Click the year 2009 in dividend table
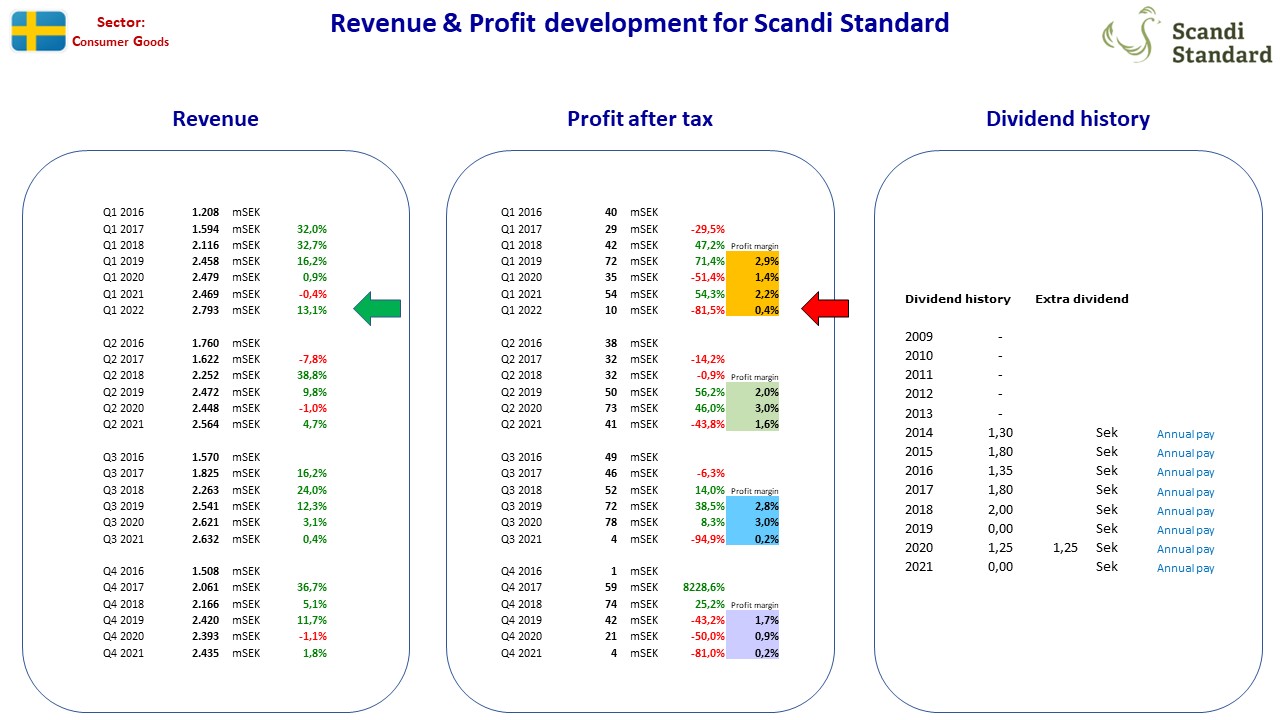 pyautogui.click(x=919, y=337)
